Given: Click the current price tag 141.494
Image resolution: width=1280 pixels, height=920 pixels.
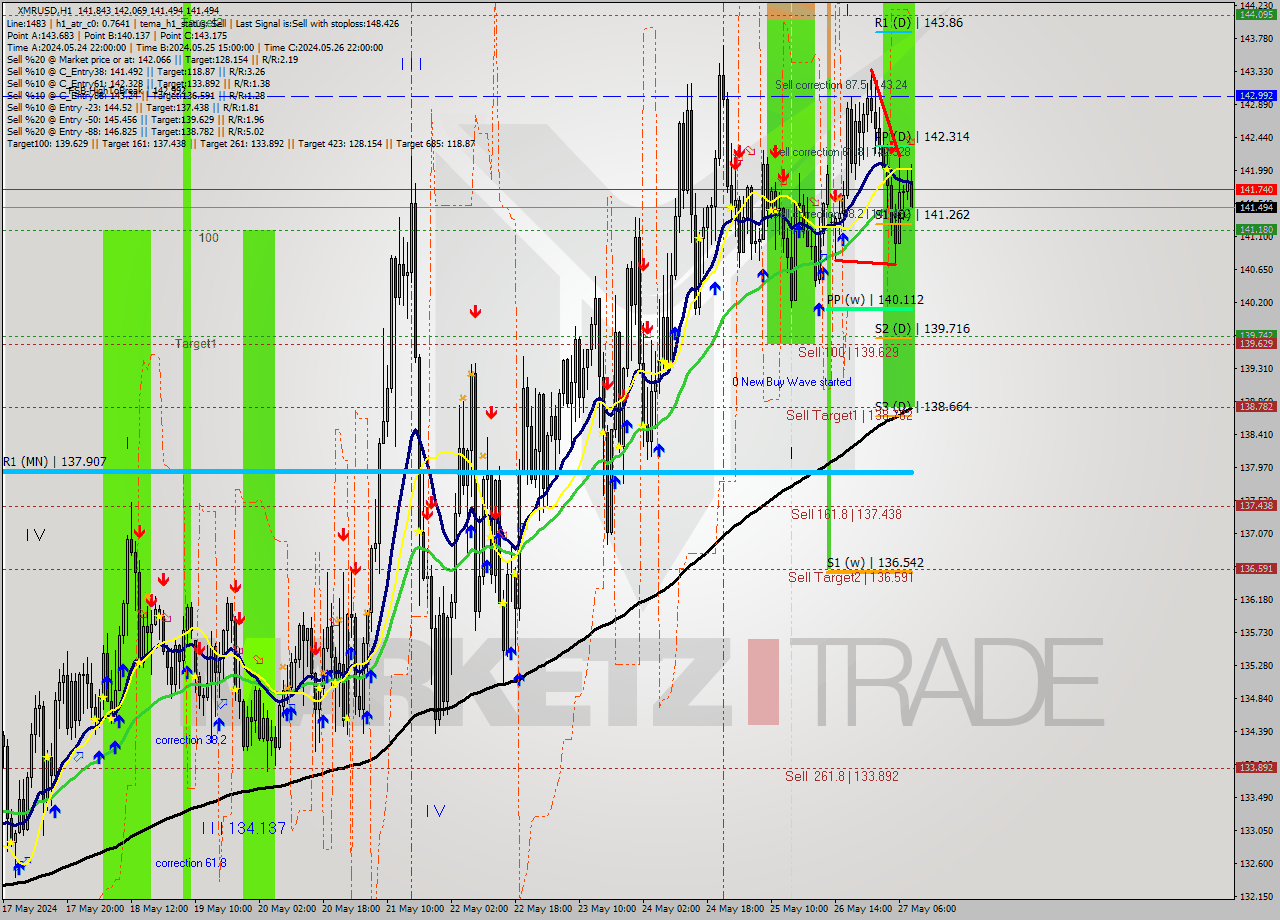Looking at the screenshot, I should coord(1256,207).
